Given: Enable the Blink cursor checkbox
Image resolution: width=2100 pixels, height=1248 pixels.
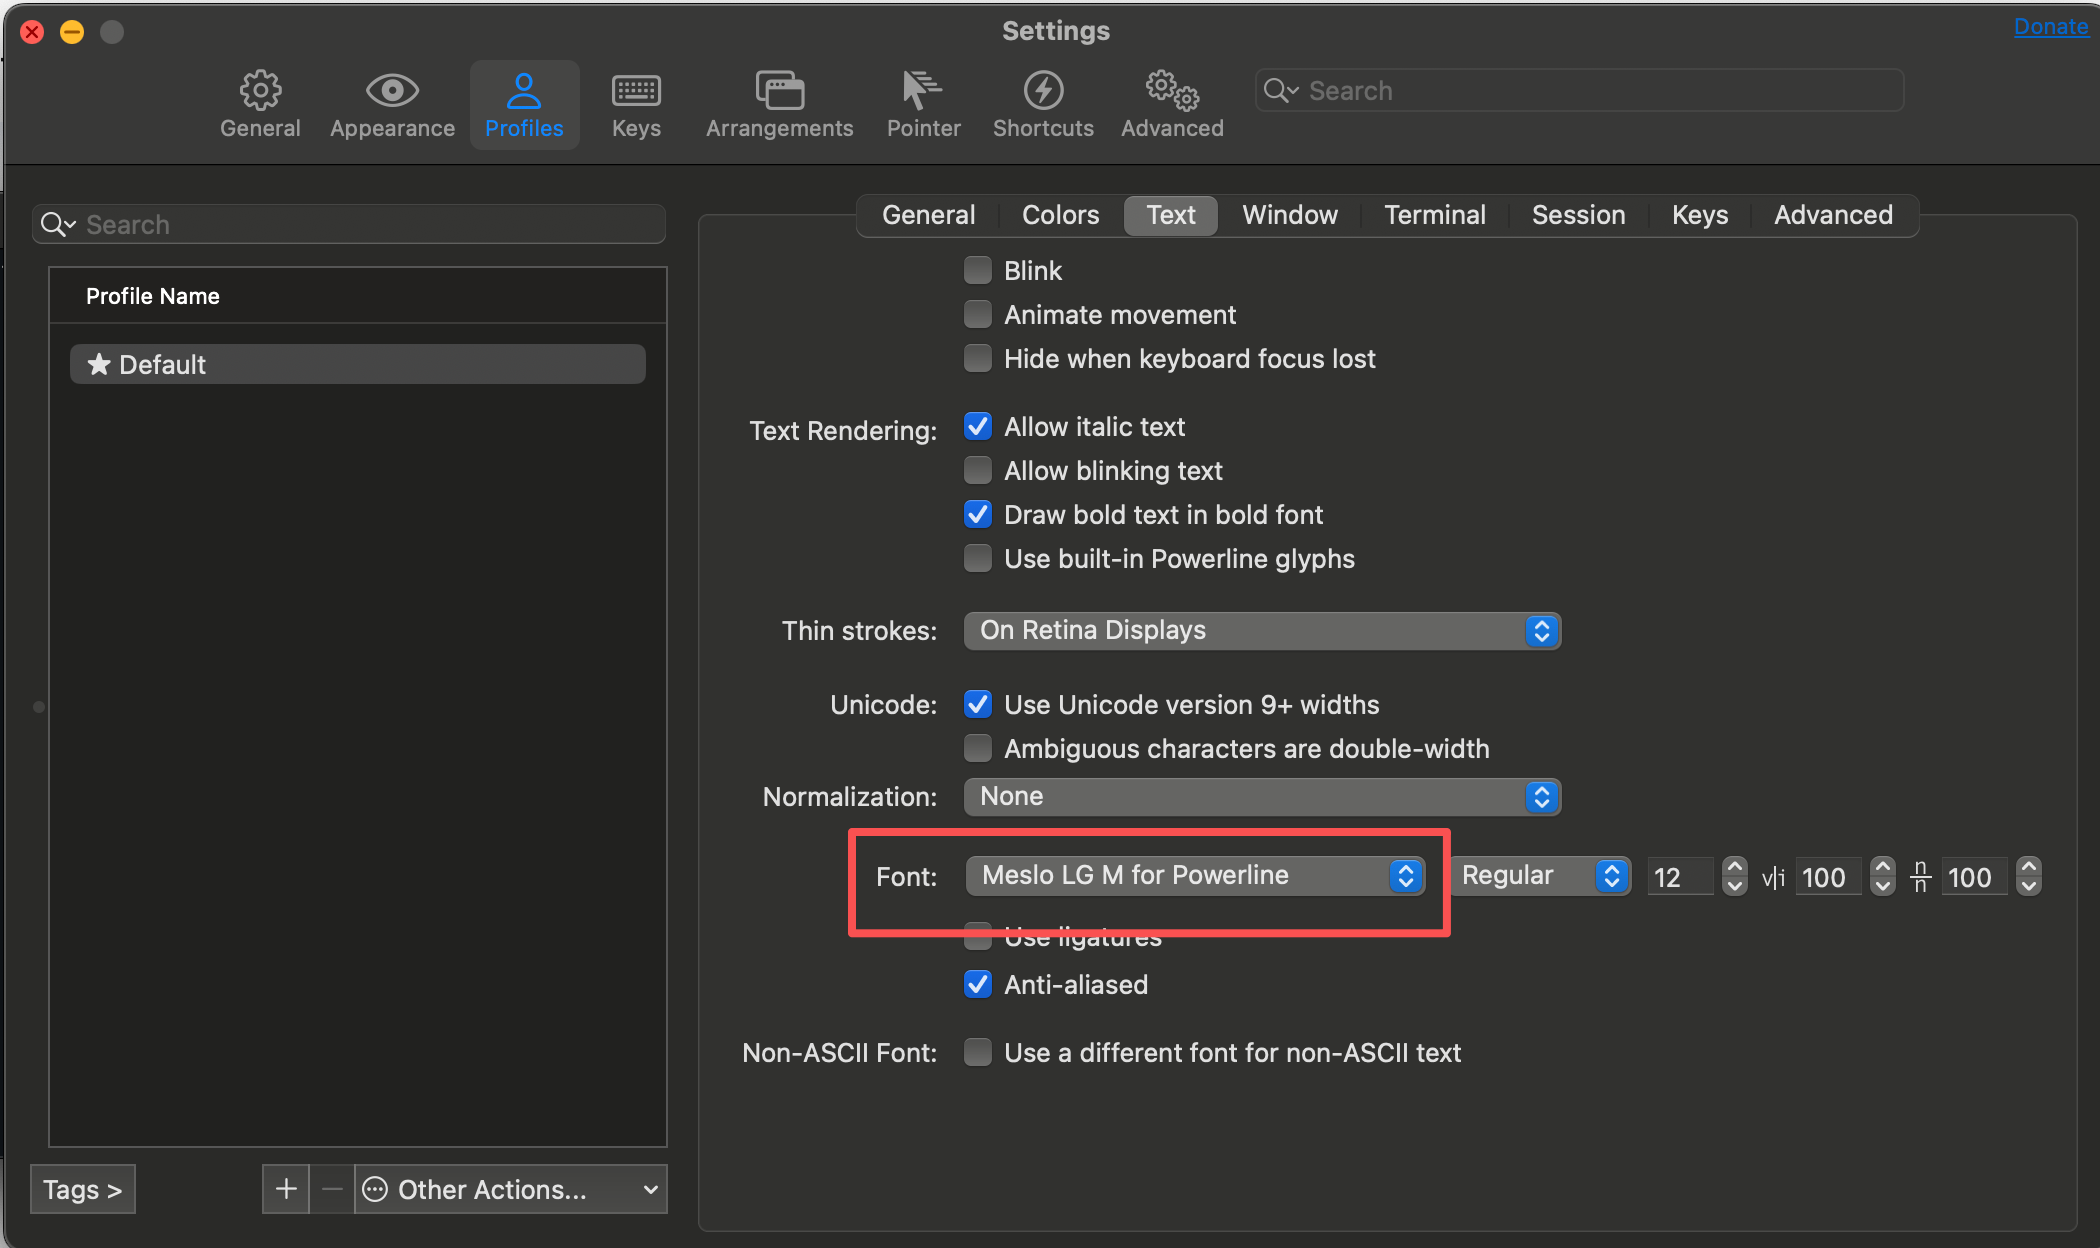Looking at the screenshot, I should click(978, 271).
